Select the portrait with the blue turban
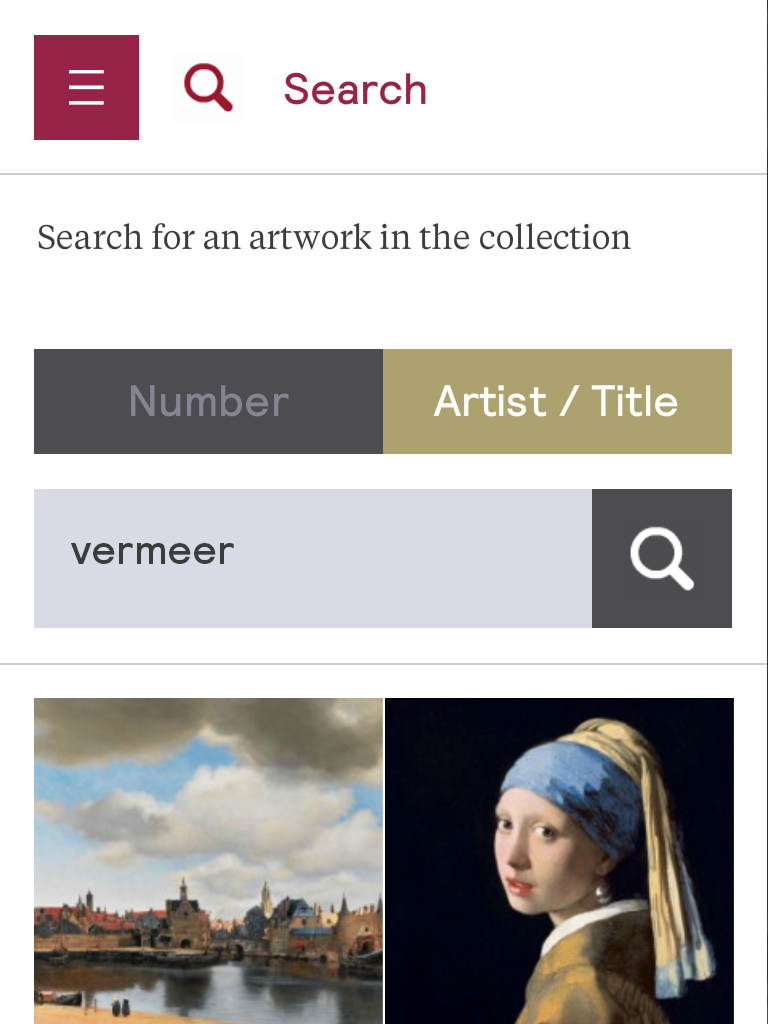 tap(559, 860)
